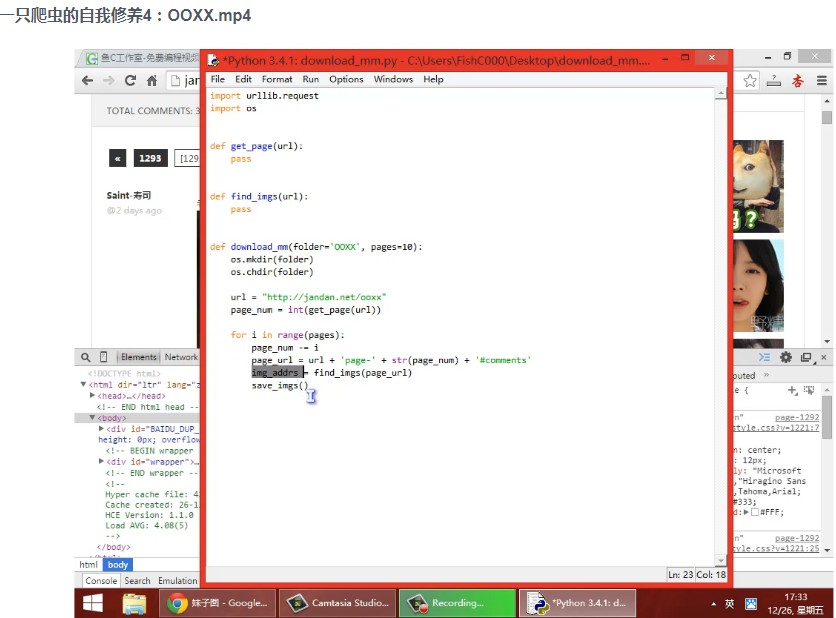
Task: Open the page-1292 source link
Action: pos(796,417)
